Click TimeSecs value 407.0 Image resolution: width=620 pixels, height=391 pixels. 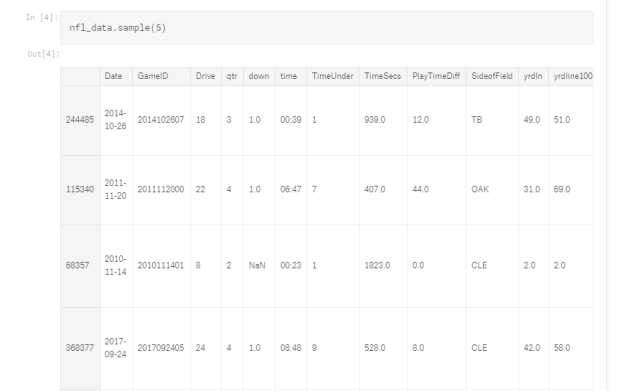point(375,189)
